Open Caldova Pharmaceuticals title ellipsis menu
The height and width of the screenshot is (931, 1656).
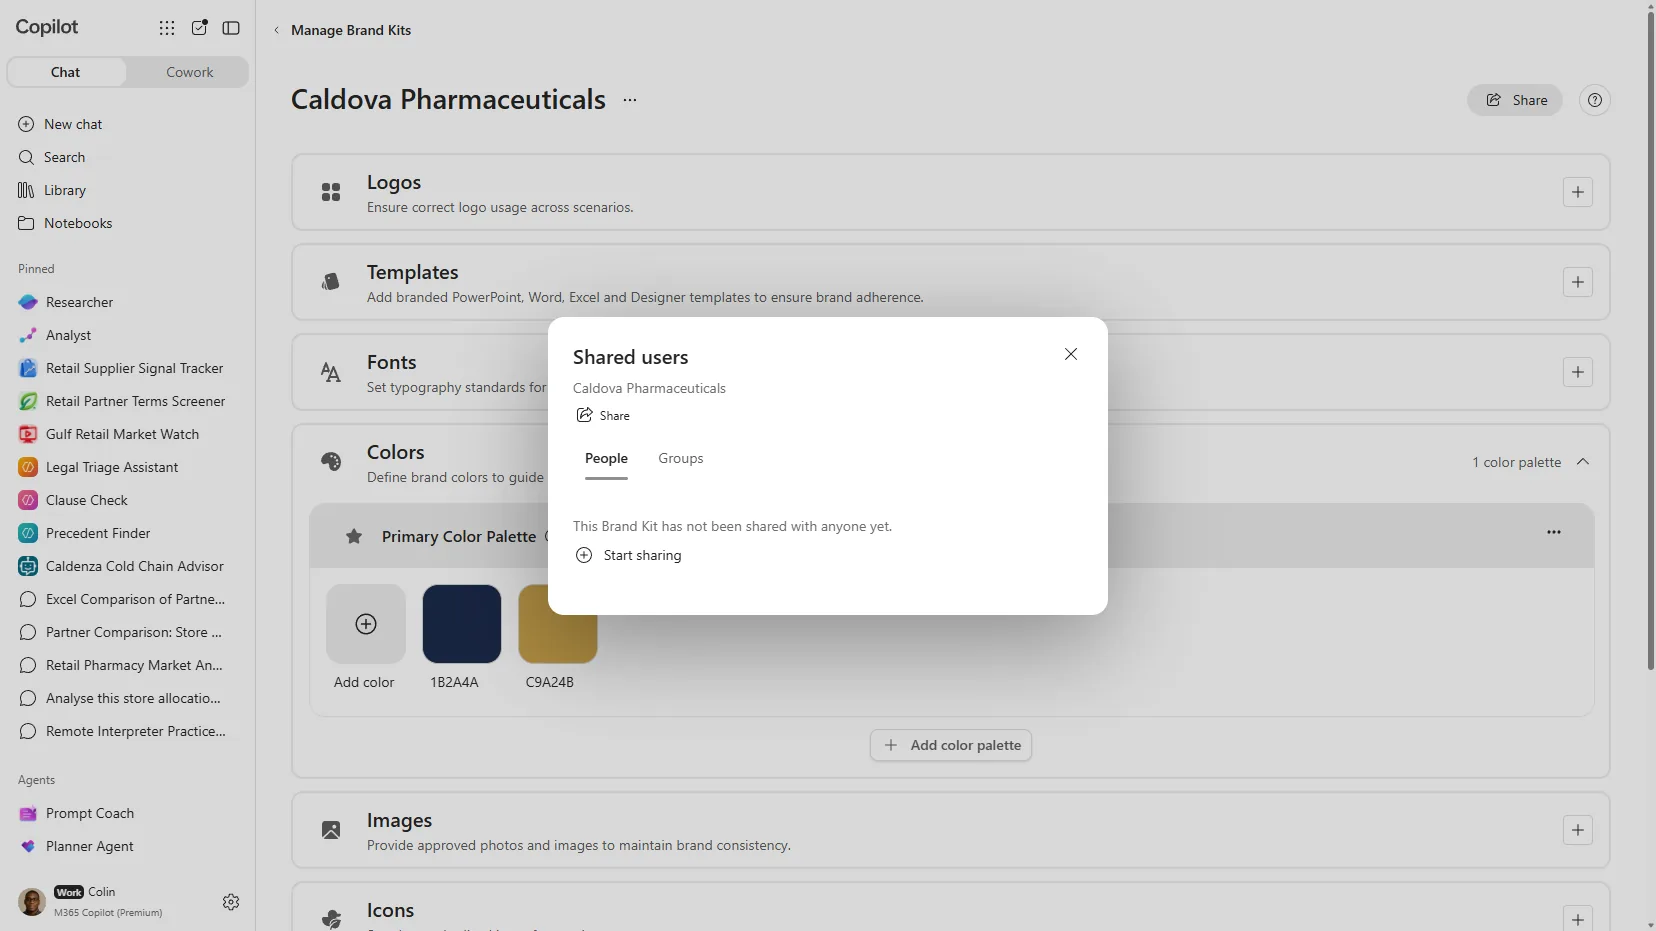[630, 100]
